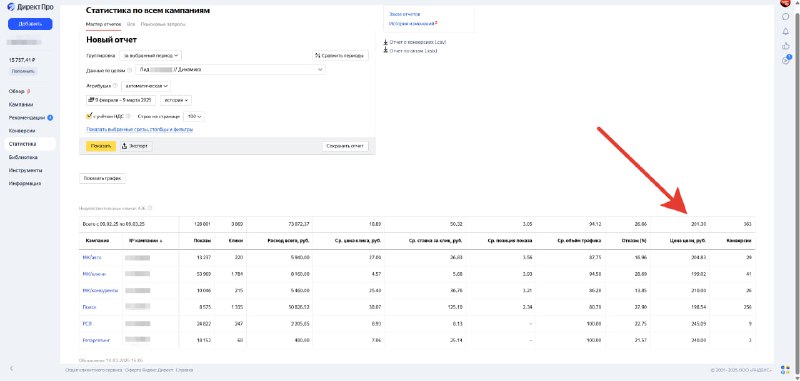Open the МК/ключи campaign link
Screen dimensions: 800x381
click(94, 274)
